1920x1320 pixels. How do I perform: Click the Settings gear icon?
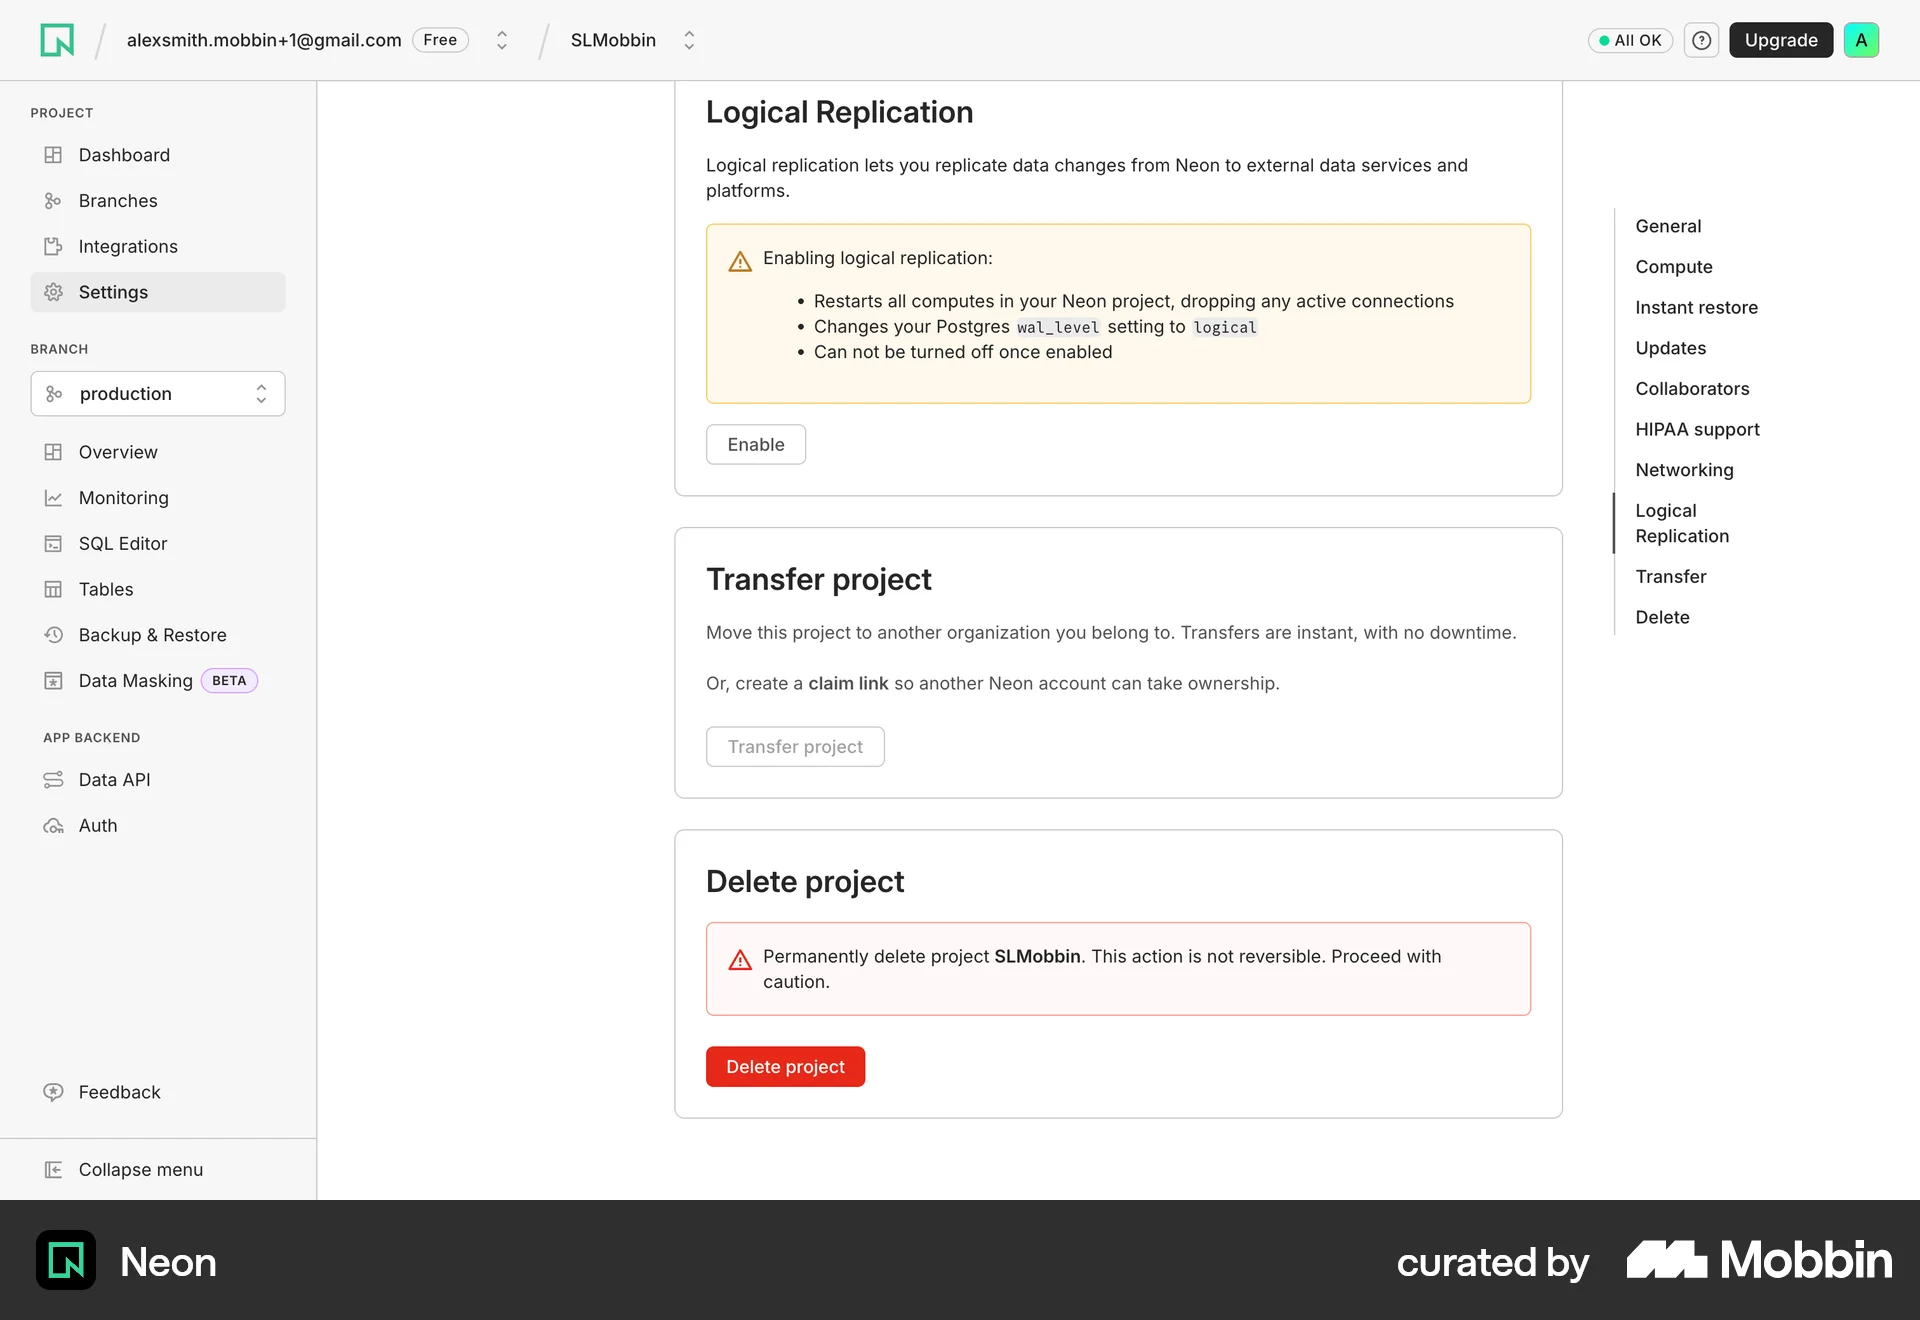[53, 292]
